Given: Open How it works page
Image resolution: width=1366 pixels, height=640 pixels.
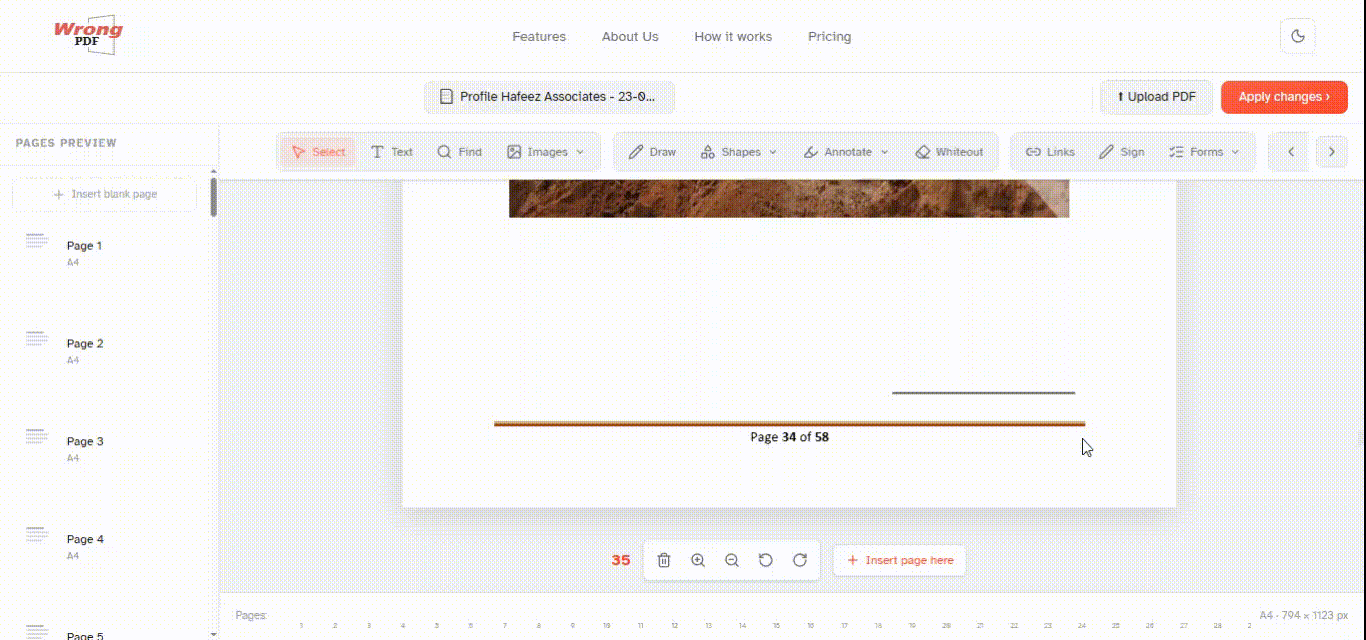Looking at the screenshot, I should [x=733, y=36].
